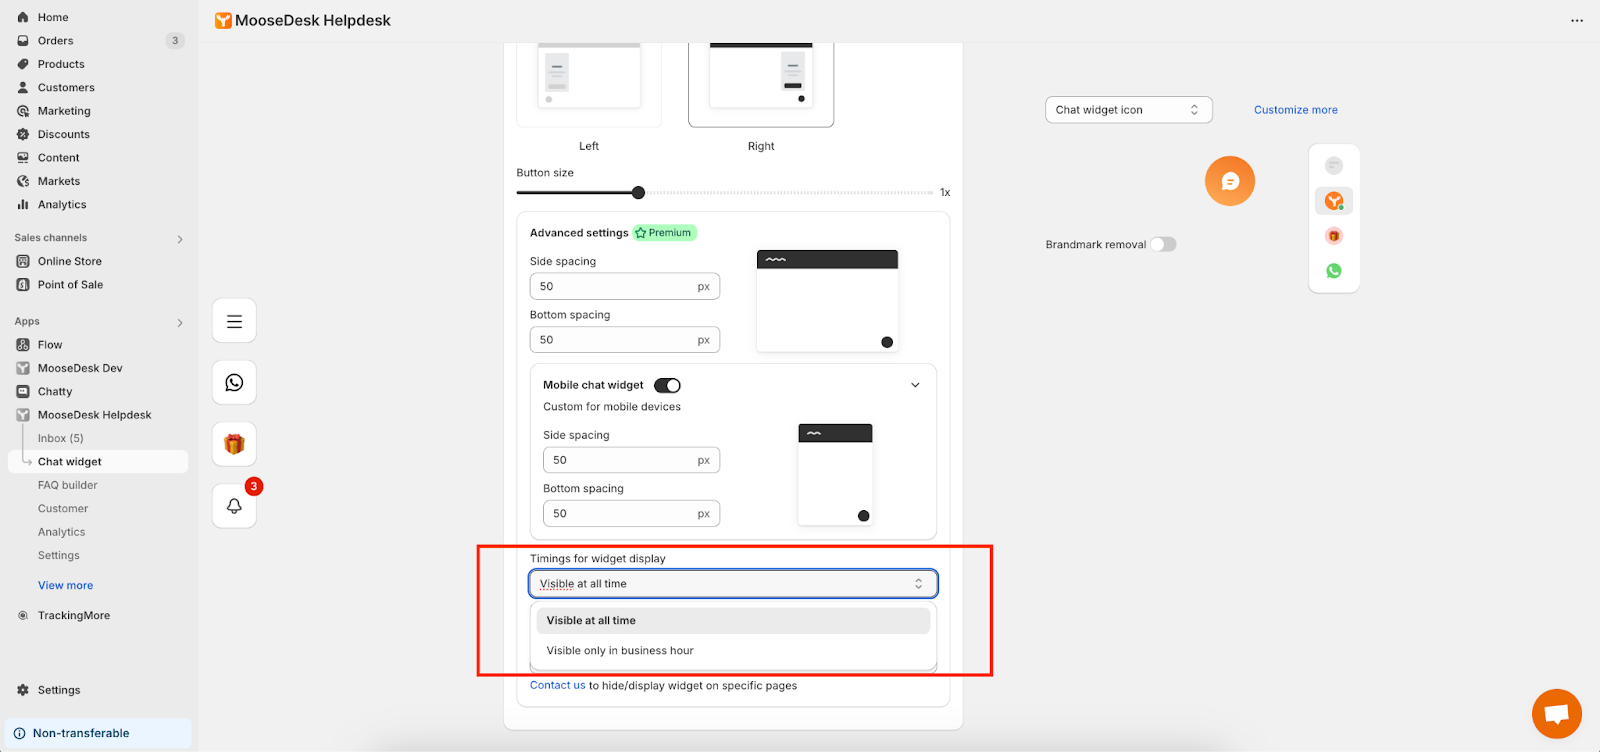
Task: Click the Chatty app icon
Action: pos(23,392)
